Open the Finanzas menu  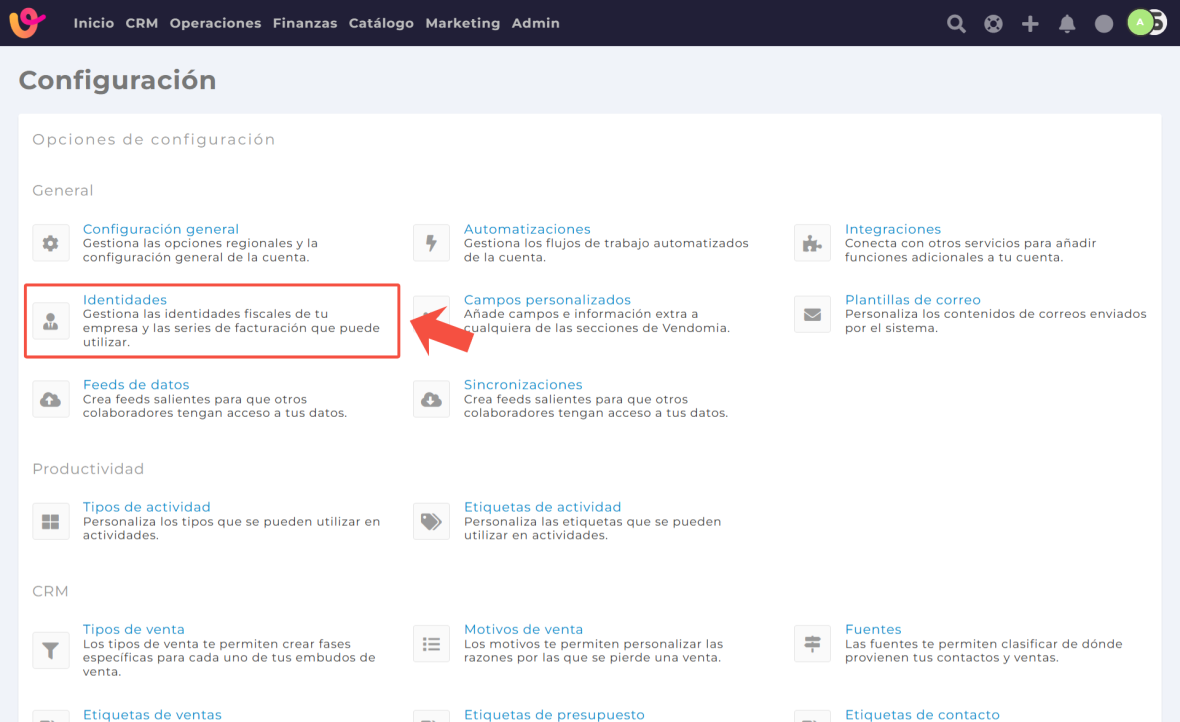(x=305, y=23)
